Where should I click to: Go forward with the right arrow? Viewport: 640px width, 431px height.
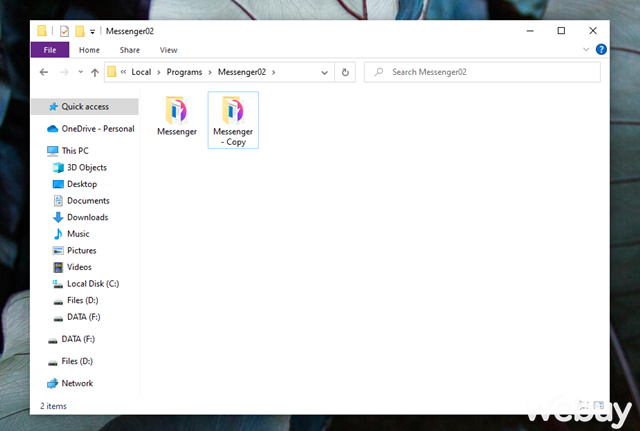(x=64, y=72)
